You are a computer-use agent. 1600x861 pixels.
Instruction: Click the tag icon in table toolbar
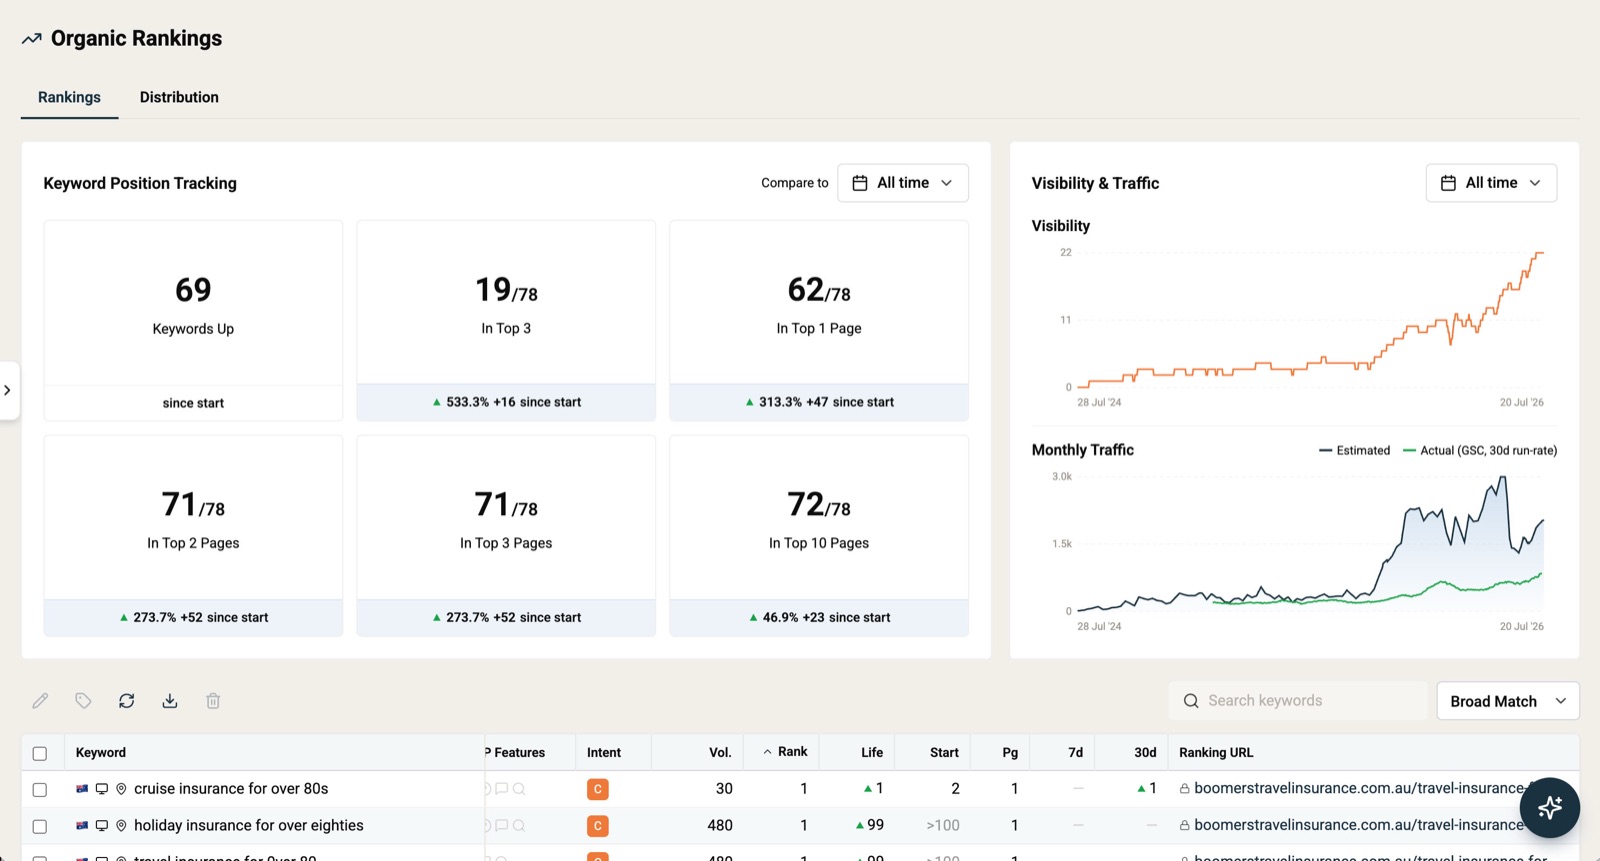click(x=83, y=701)
